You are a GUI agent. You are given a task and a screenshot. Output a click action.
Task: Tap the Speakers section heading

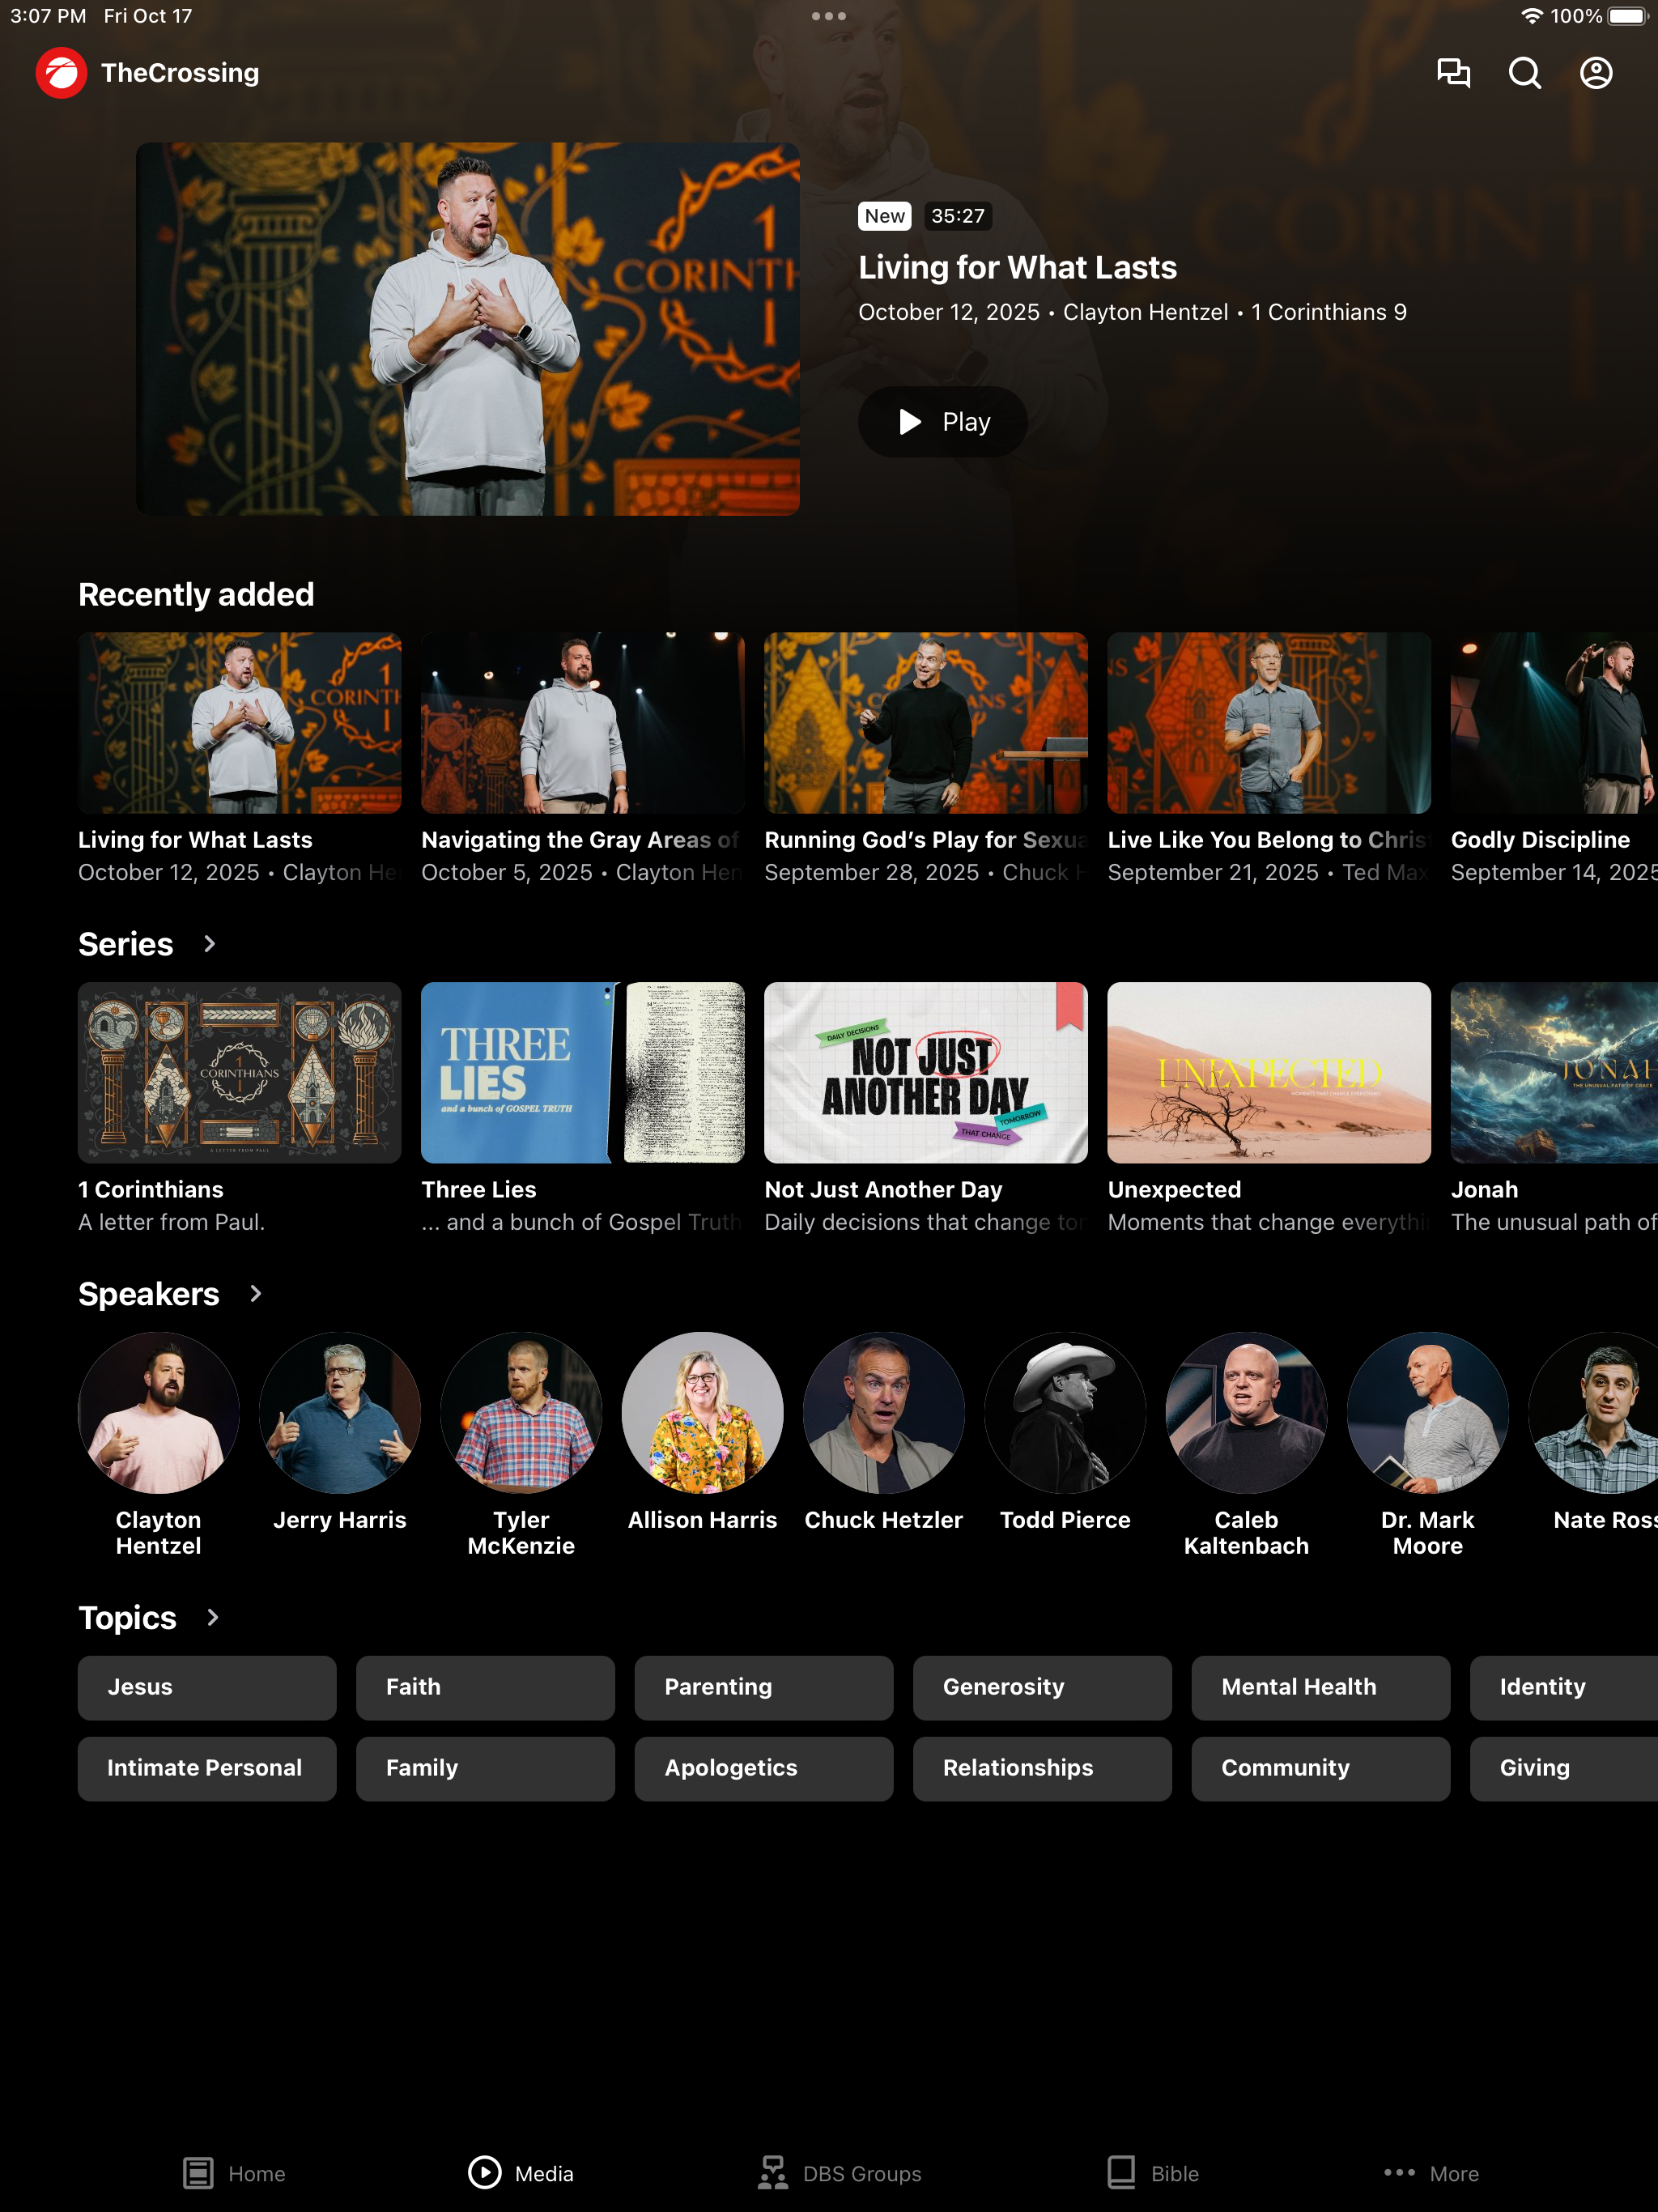[x=149, y=1295]
